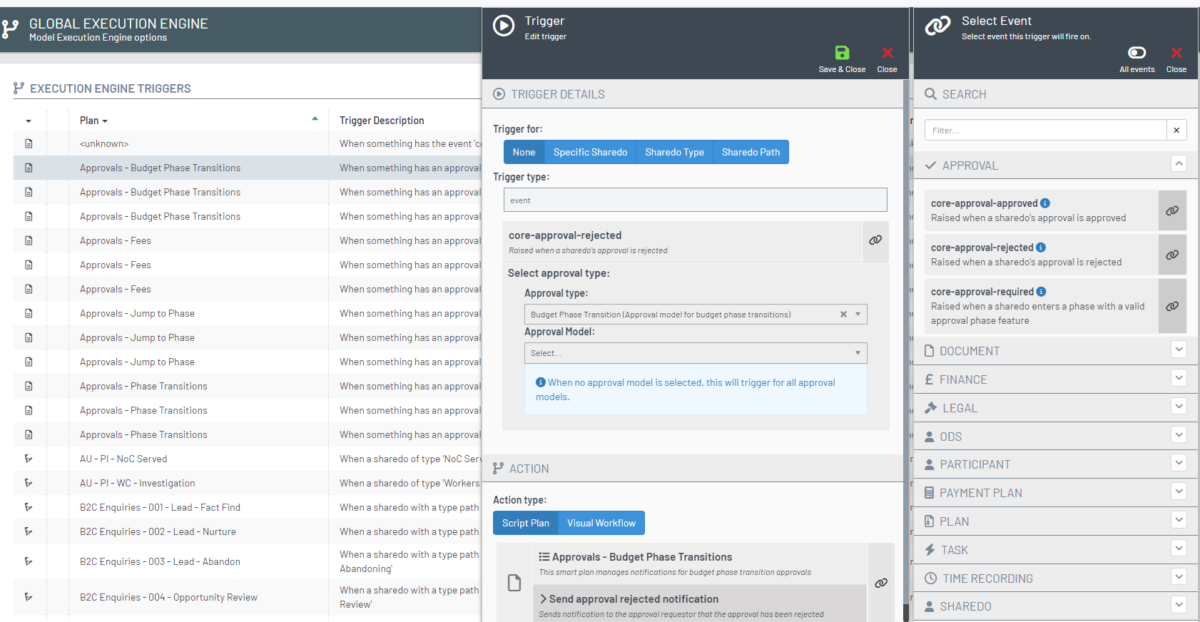
Task: Select Script Plan action type
Action: [x=526, y=523]
